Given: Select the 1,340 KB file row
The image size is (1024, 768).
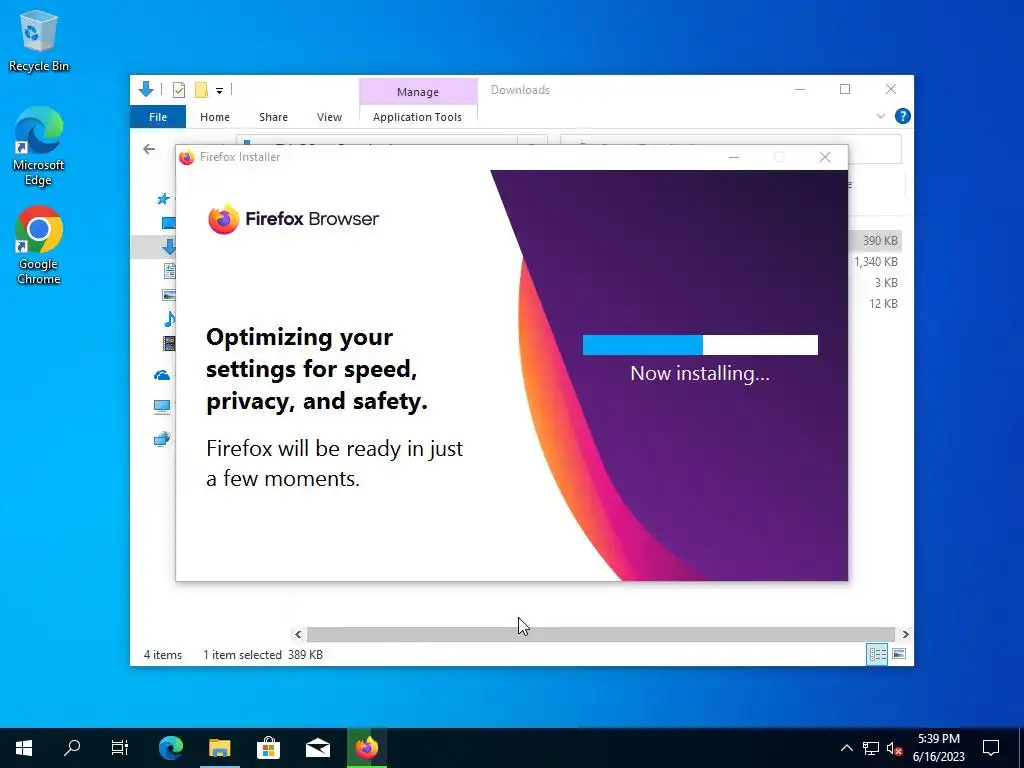Looking at the screenshot, I should (x=875, y=261).
